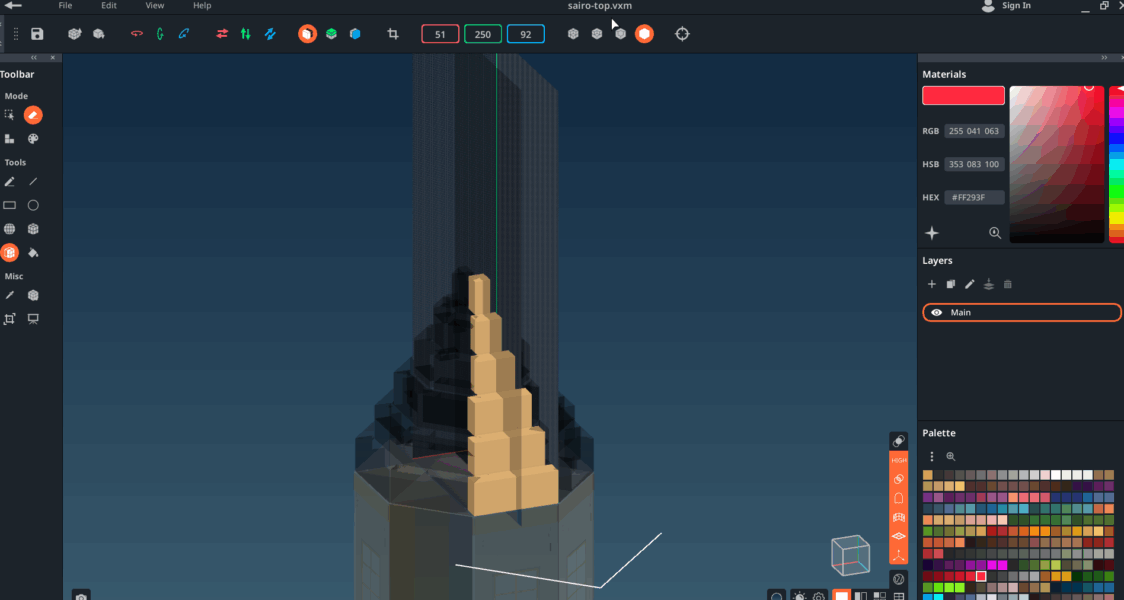Click the crop volume icon in top toolbar

pyautogui.click(x=393, y=34)
